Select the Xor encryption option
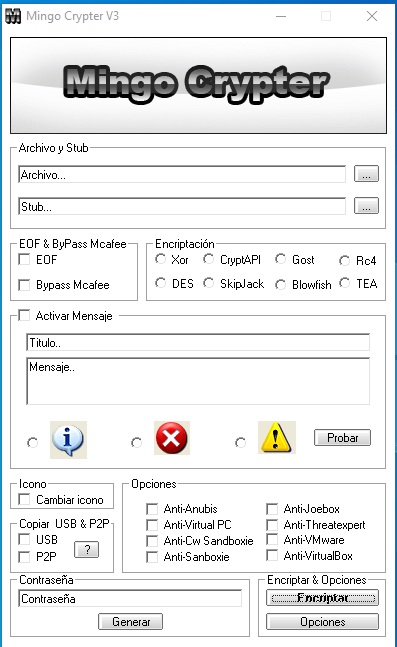The width and height of the screenshot is (397, 647). [161, 259]
